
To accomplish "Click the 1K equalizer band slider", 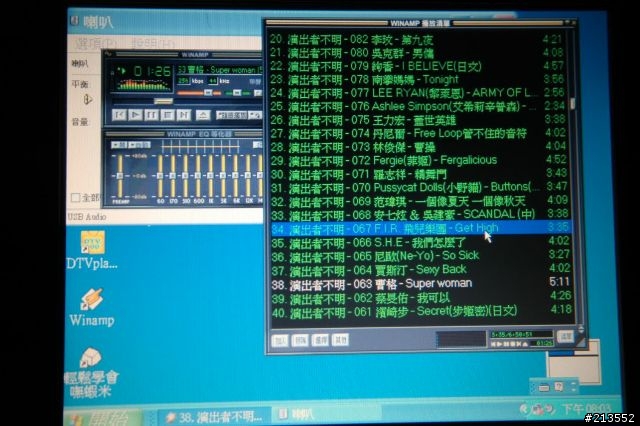I will (x=211, y=175).
